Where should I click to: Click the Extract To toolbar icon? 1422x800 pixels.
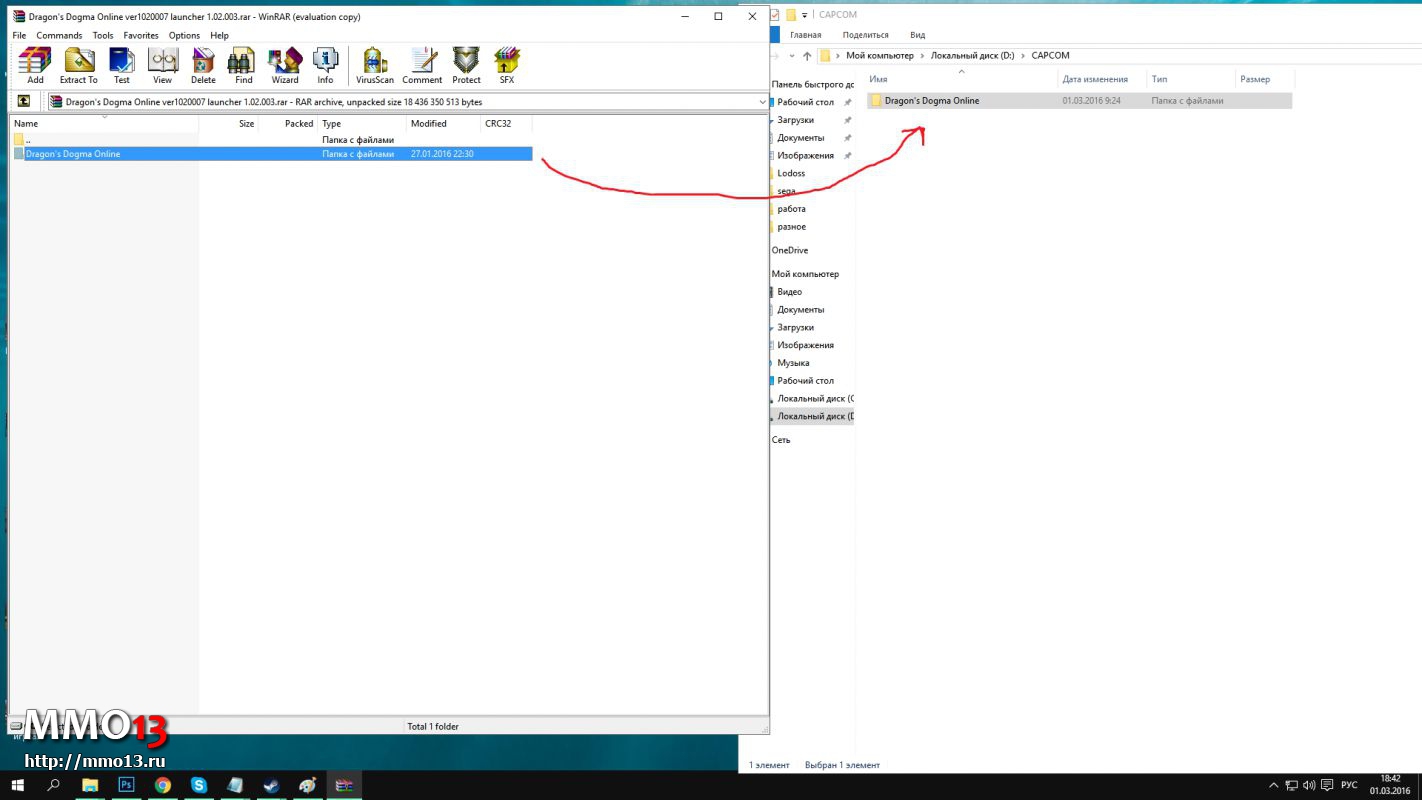[x=79, y=66]
